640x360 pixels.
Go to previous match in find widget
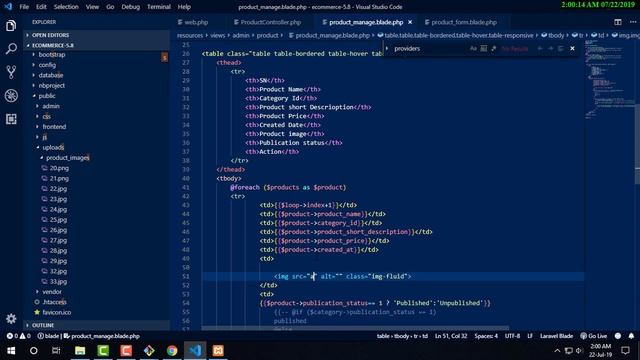(x=540, y=48)
